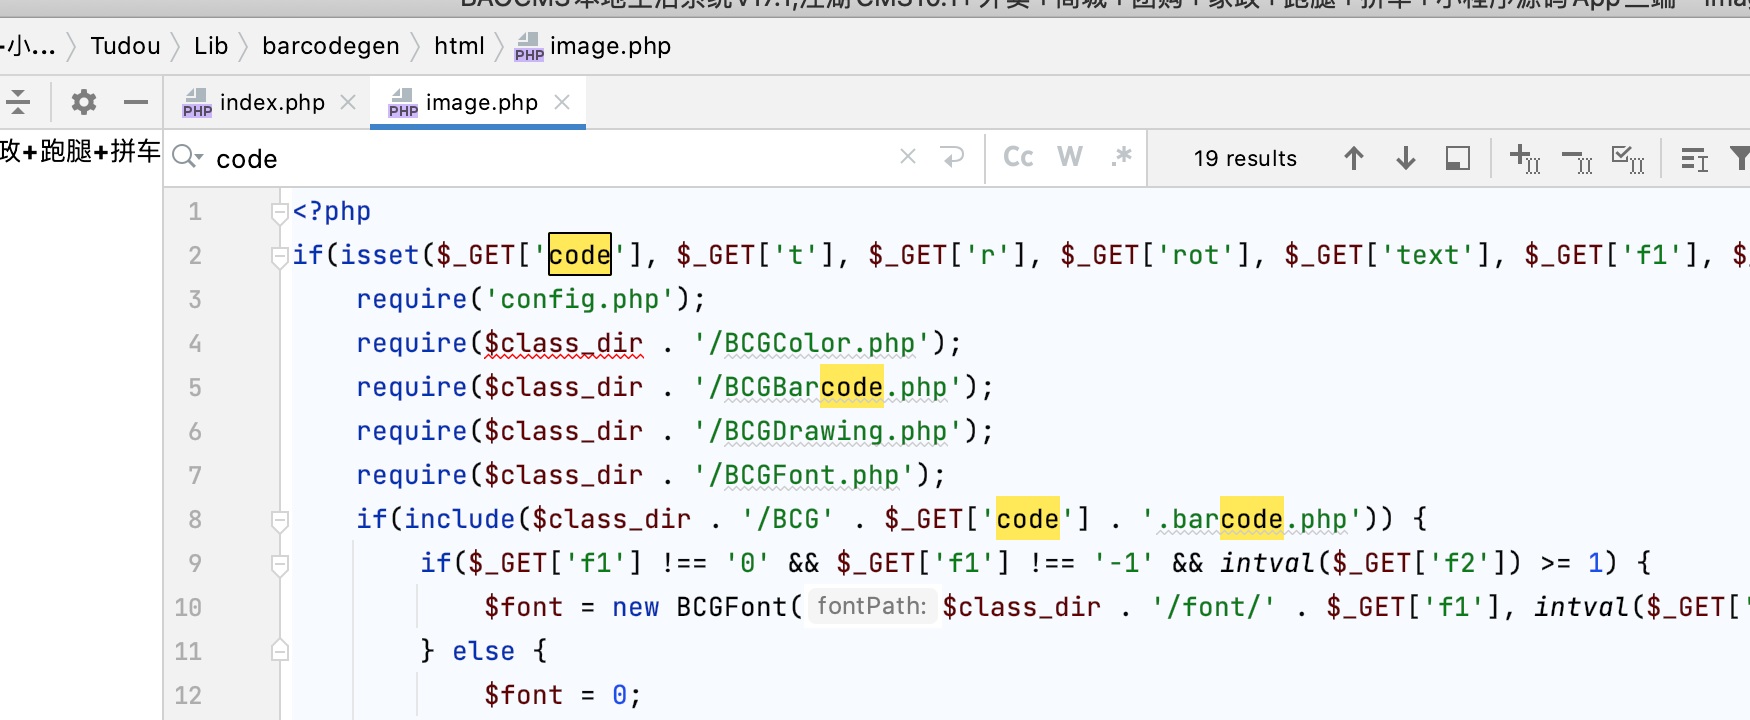
Task: Click 'config.php' string on line 3
Action: coord(580,299)
